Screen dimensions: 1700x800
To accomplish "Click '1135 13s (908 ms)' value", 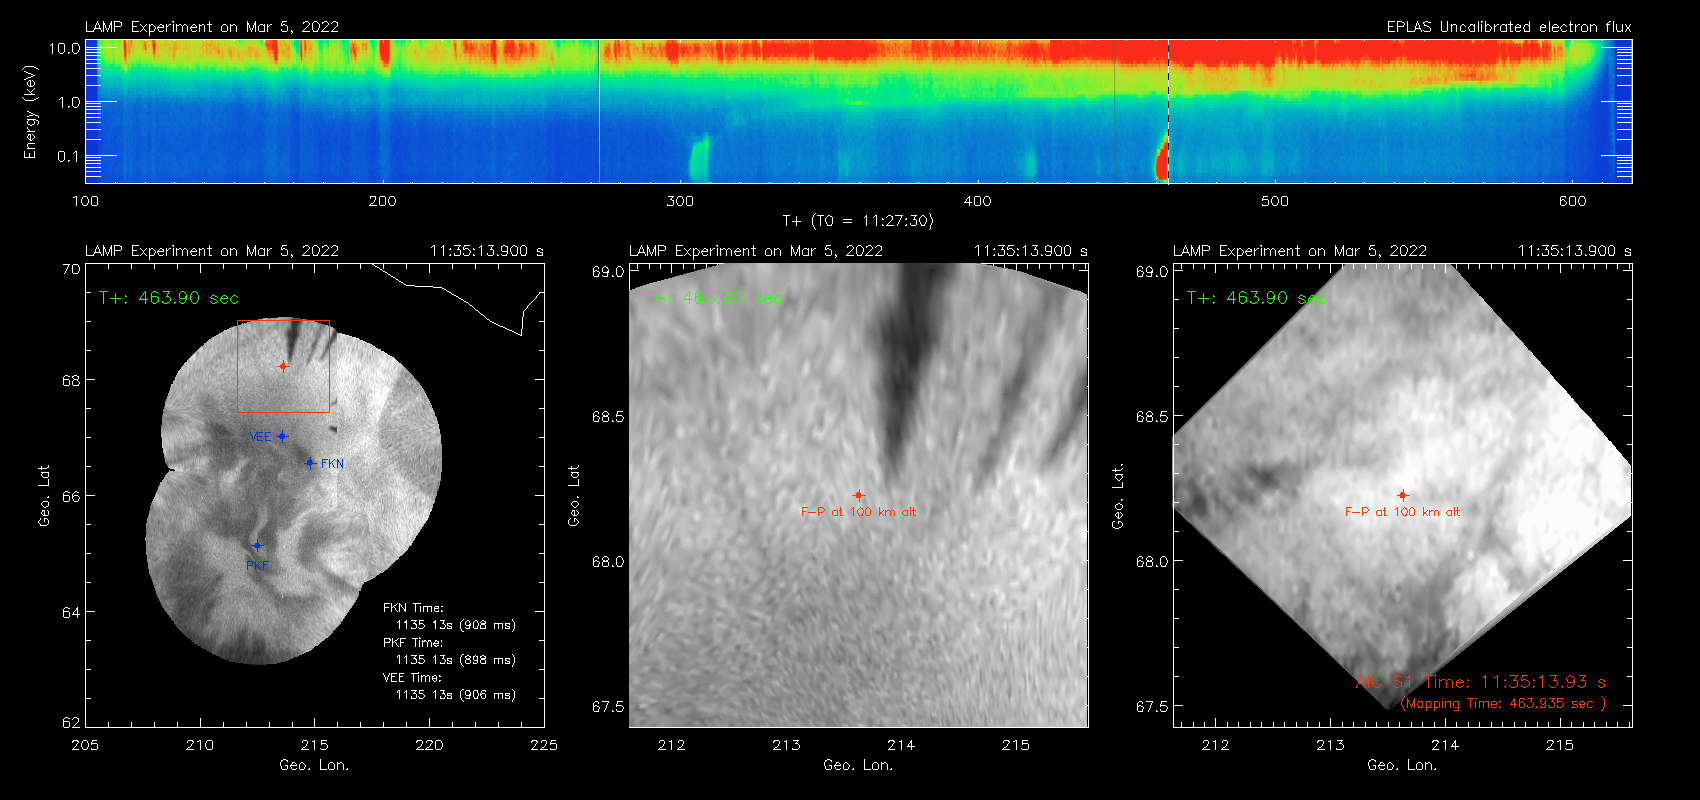I will (x=456, y=625).
